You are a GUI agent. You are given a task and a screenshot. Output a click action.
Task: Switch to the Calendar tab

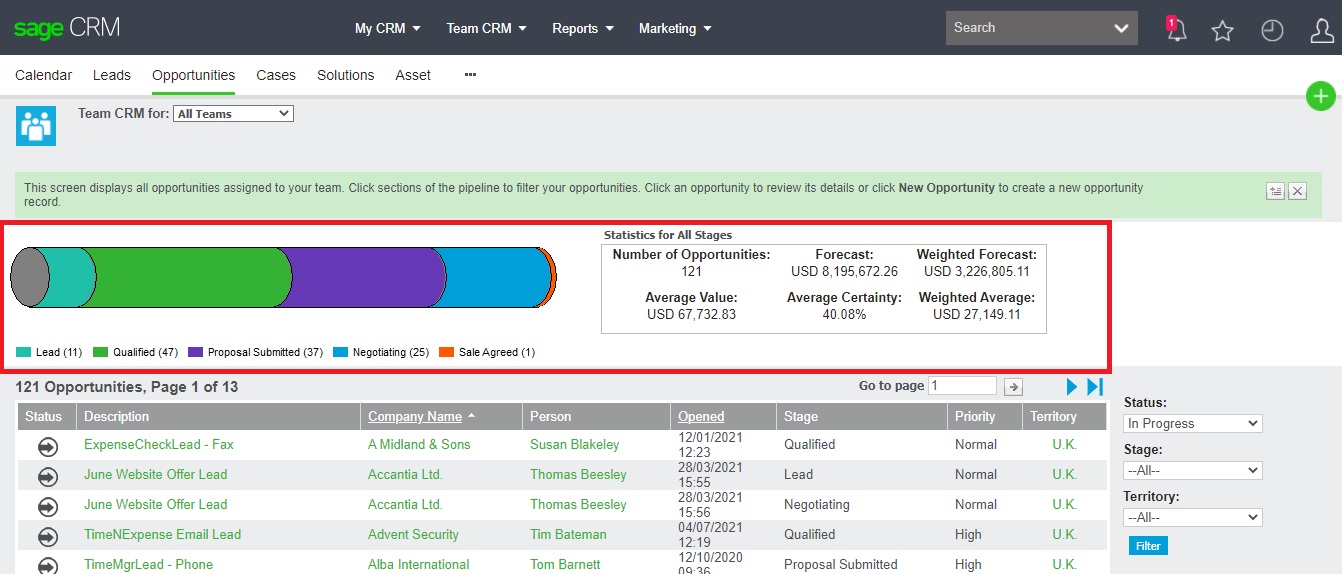44,75
